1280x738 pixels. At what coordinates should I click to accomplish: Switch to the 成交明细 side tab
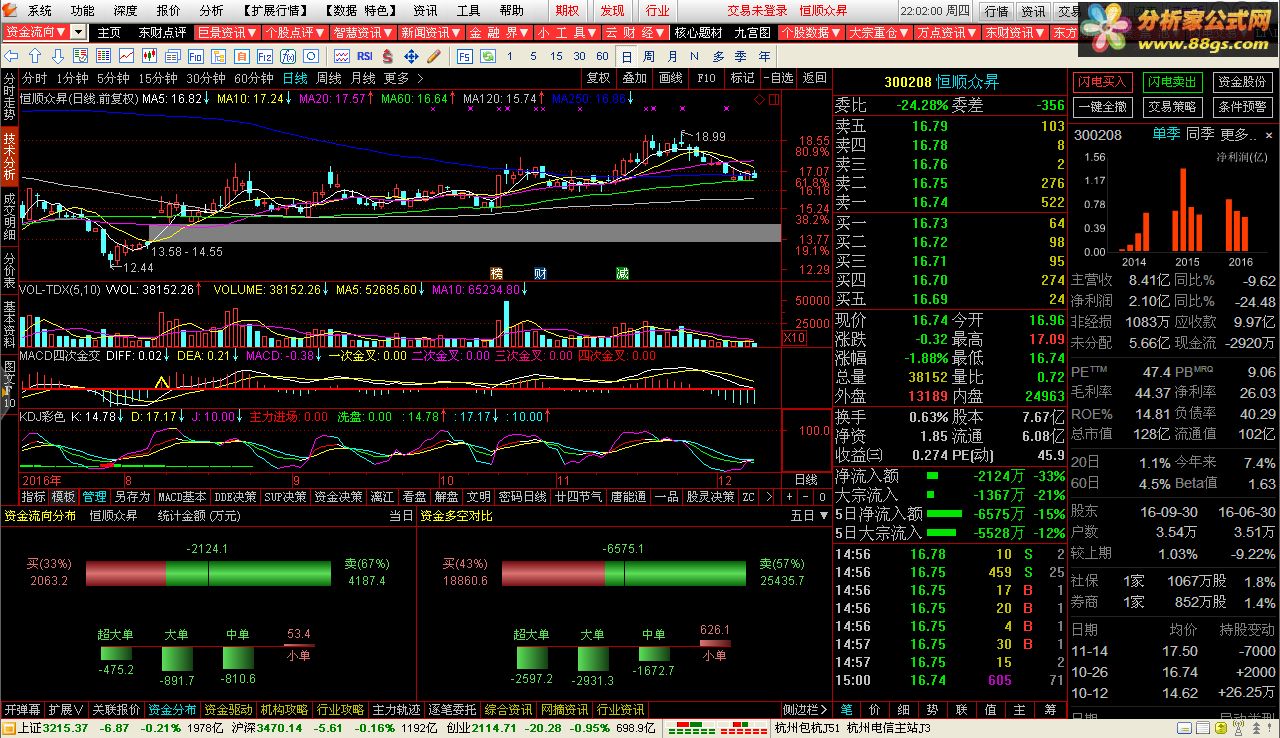(x=9, y=215)
